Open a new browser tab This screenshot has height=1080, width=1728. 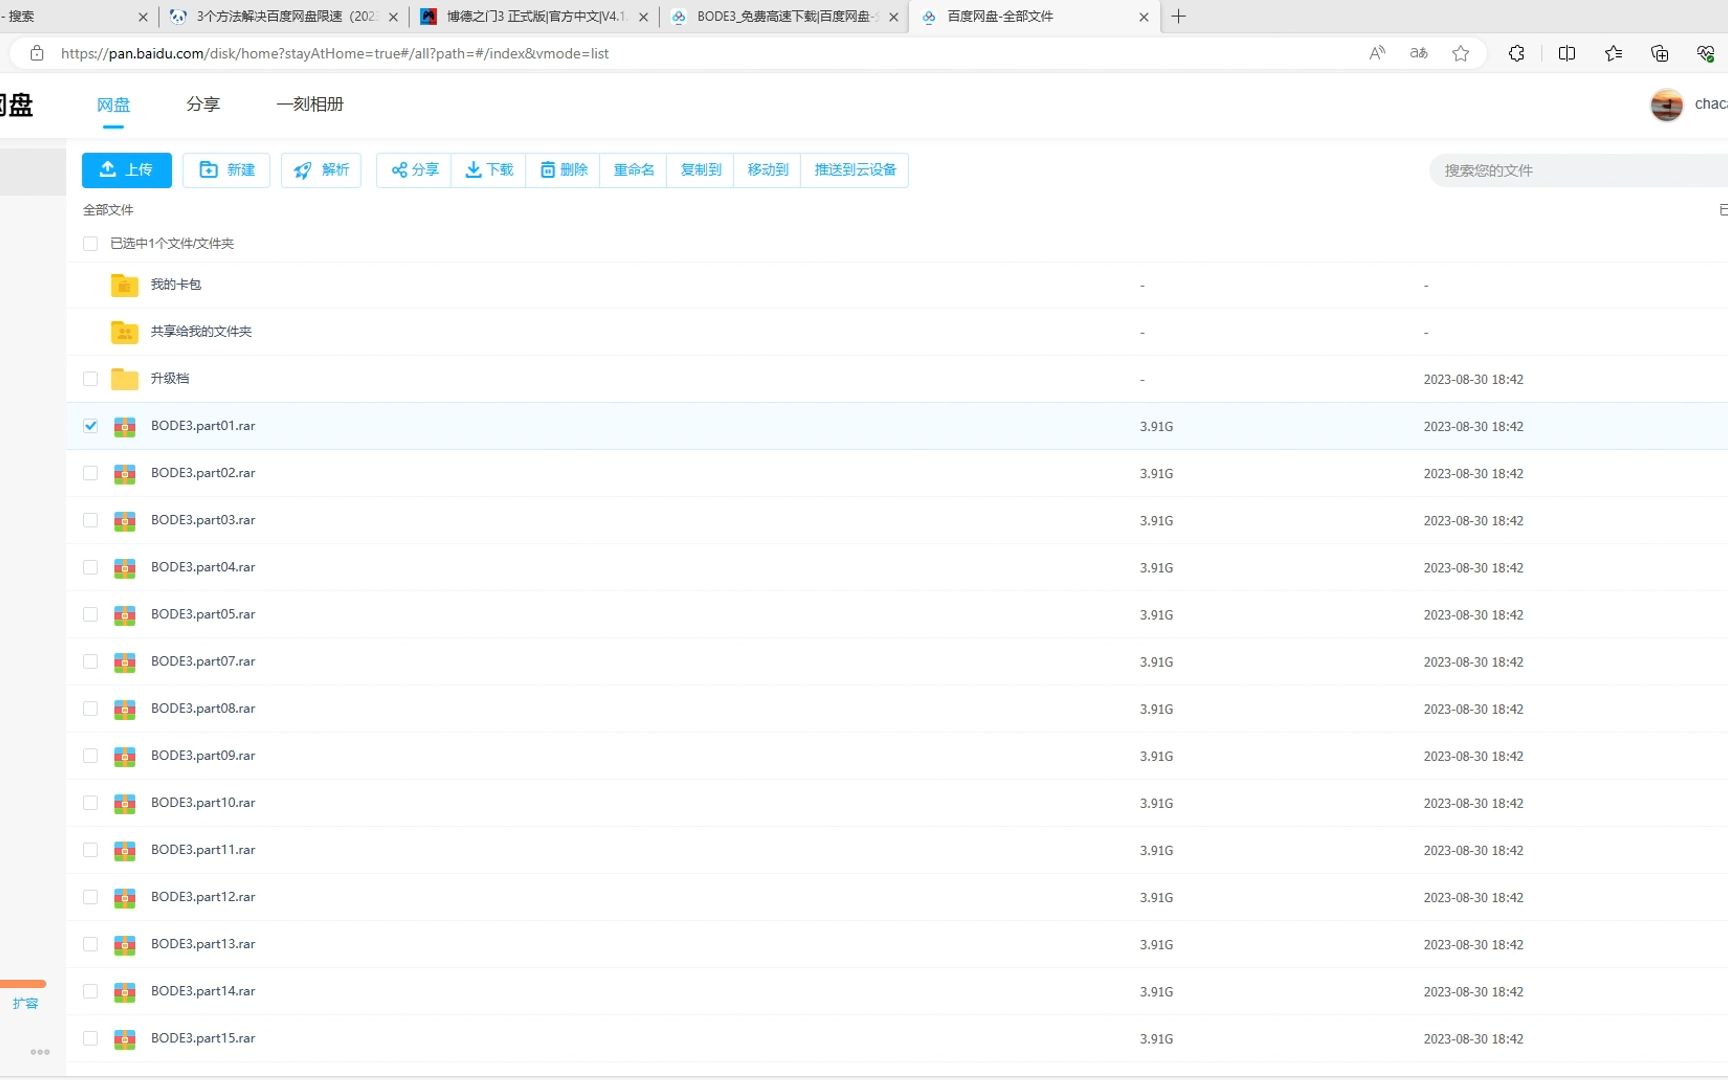click(x=1178, y=16)
